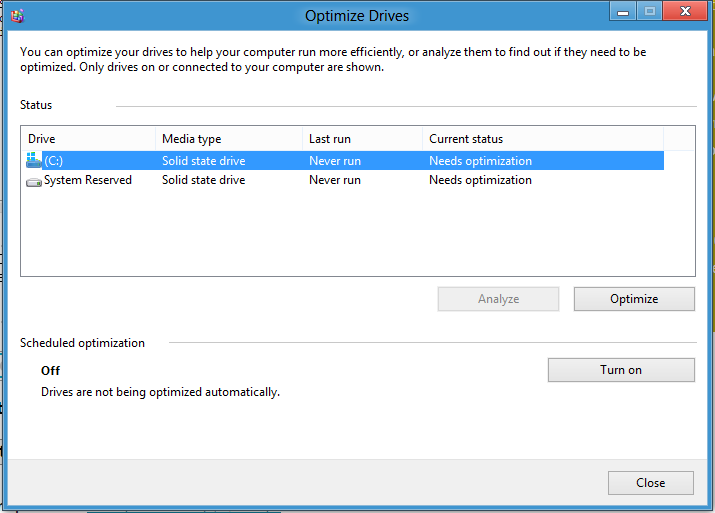The height and width of the screenshot is (513, 715).
Task: Select the (C:) drive row
Action: 344,161
